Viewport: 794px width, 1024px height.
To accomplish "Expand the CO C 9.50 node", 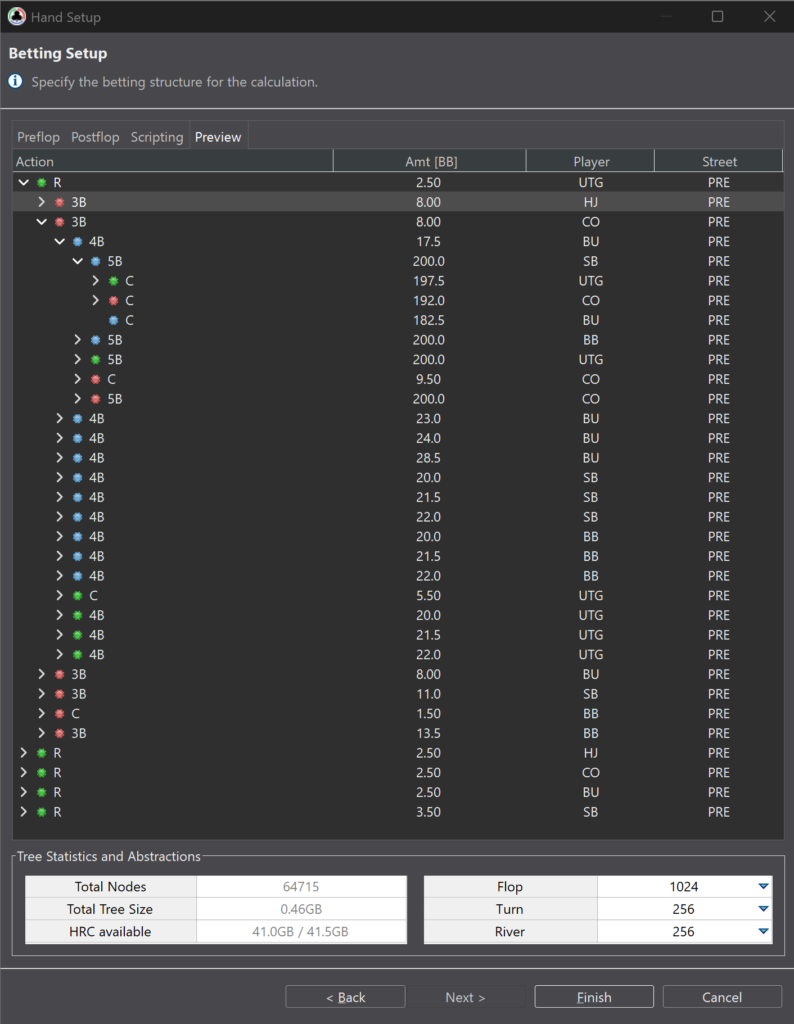I will (x=78, y=379).
